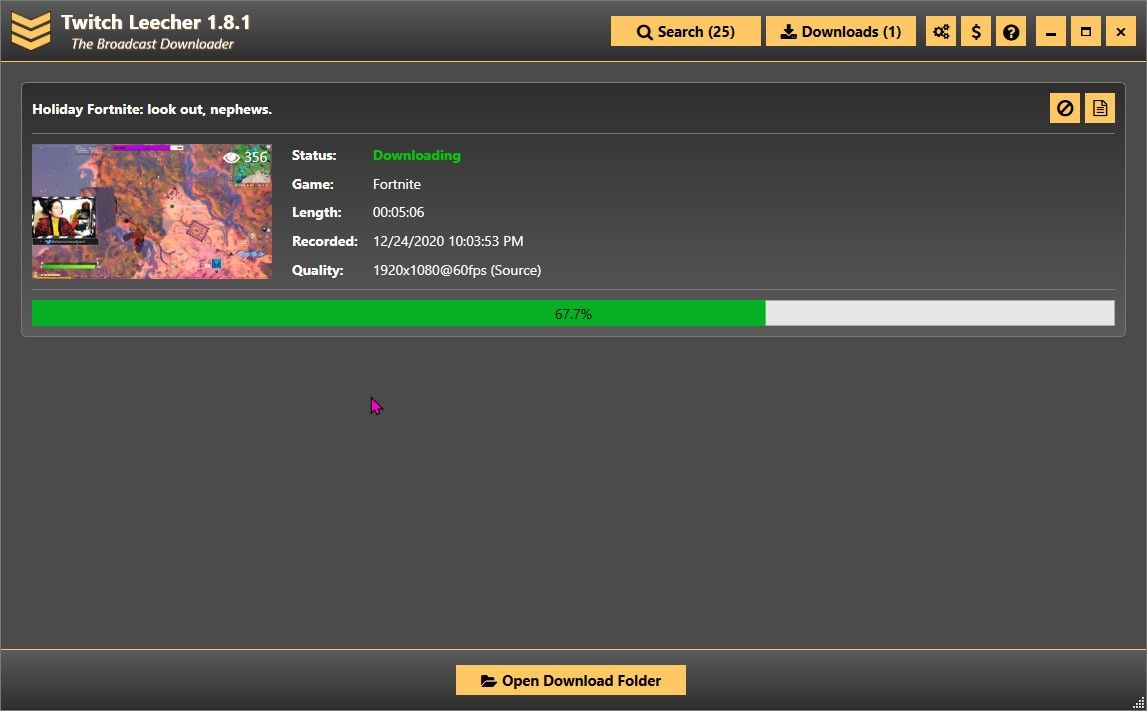Click the 1920x1080@60fps (Source) quality value
The image size is (1147, 711).
coord(456,270)
